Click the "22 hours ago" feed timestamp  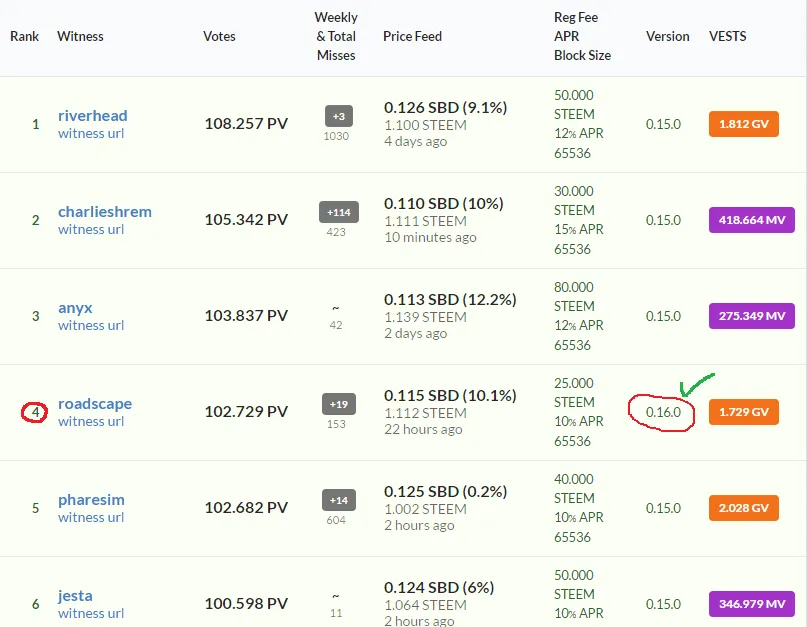click(423, 429)
